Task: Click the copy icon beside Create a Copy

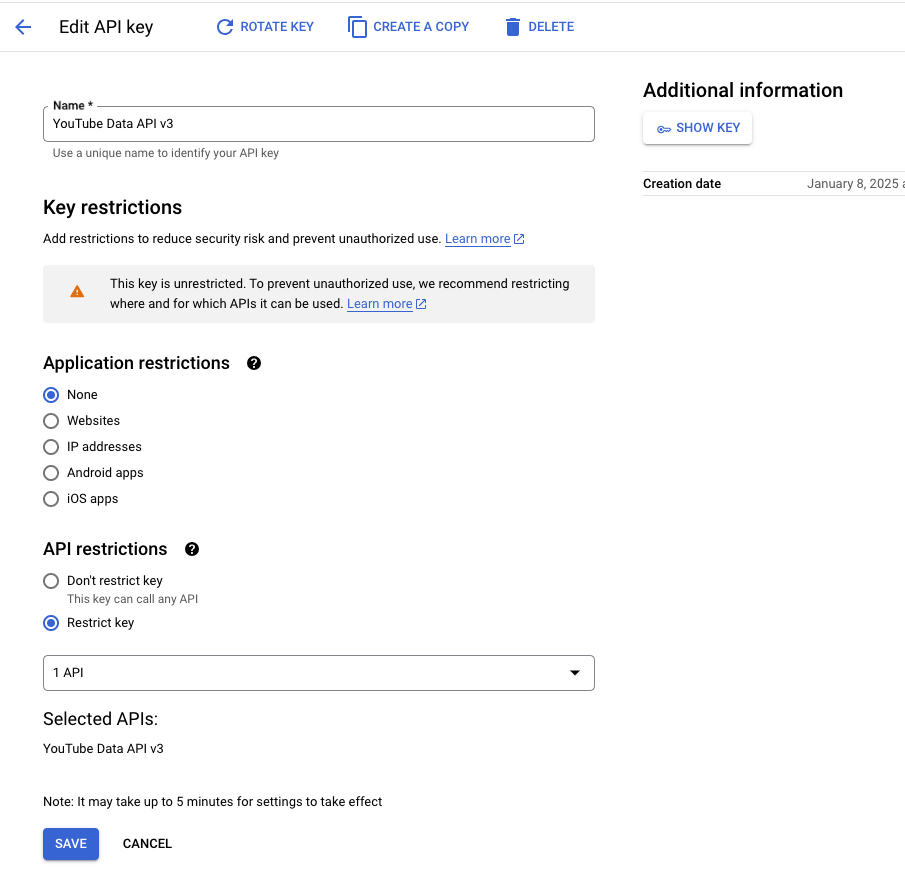Action: 357,27
